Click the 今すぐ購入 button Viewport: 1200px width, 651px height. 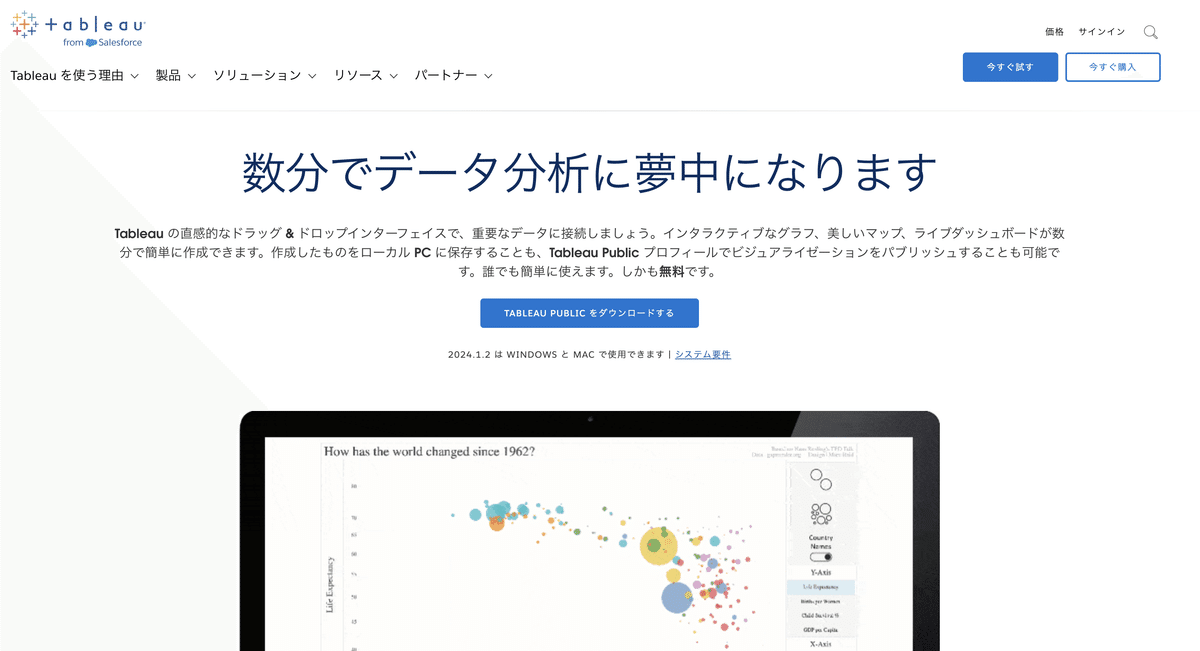[x=1112, y=66]
